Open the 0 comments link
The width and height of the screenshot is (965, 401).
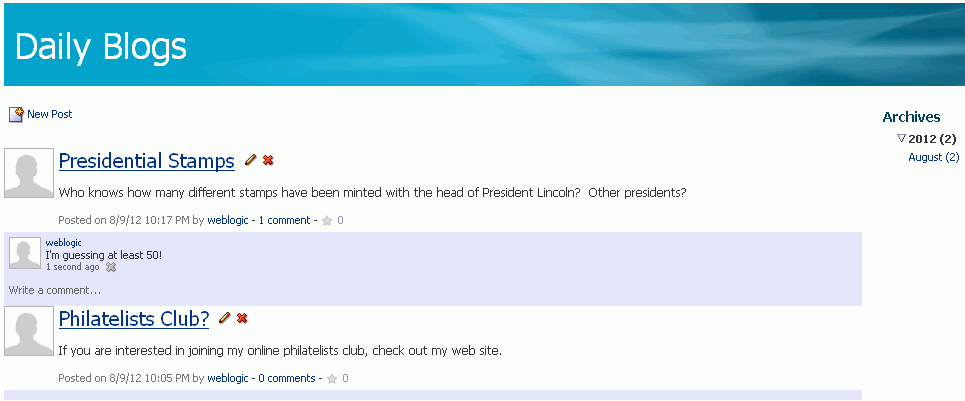pyautogui.click(x=287, y=378)
